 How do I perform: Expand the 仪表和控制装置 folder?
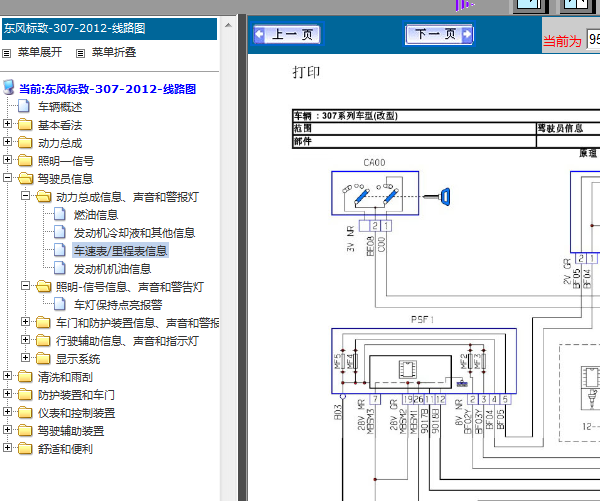click(x=7, y=411)
